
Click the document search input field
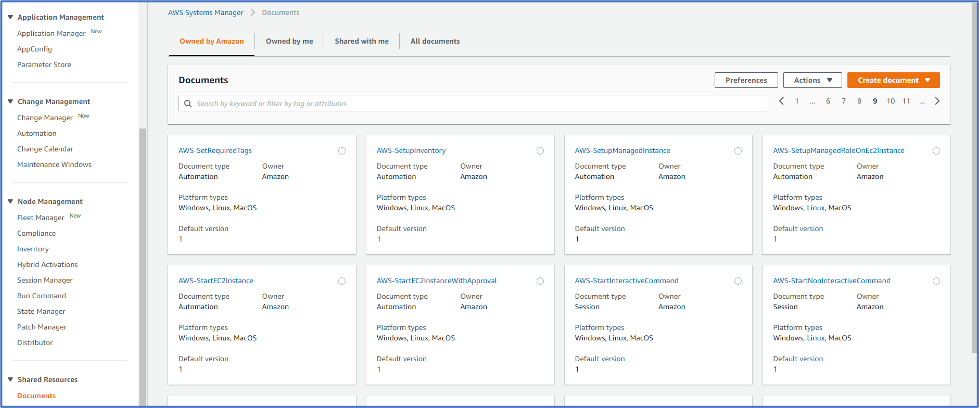coord(470,103)
